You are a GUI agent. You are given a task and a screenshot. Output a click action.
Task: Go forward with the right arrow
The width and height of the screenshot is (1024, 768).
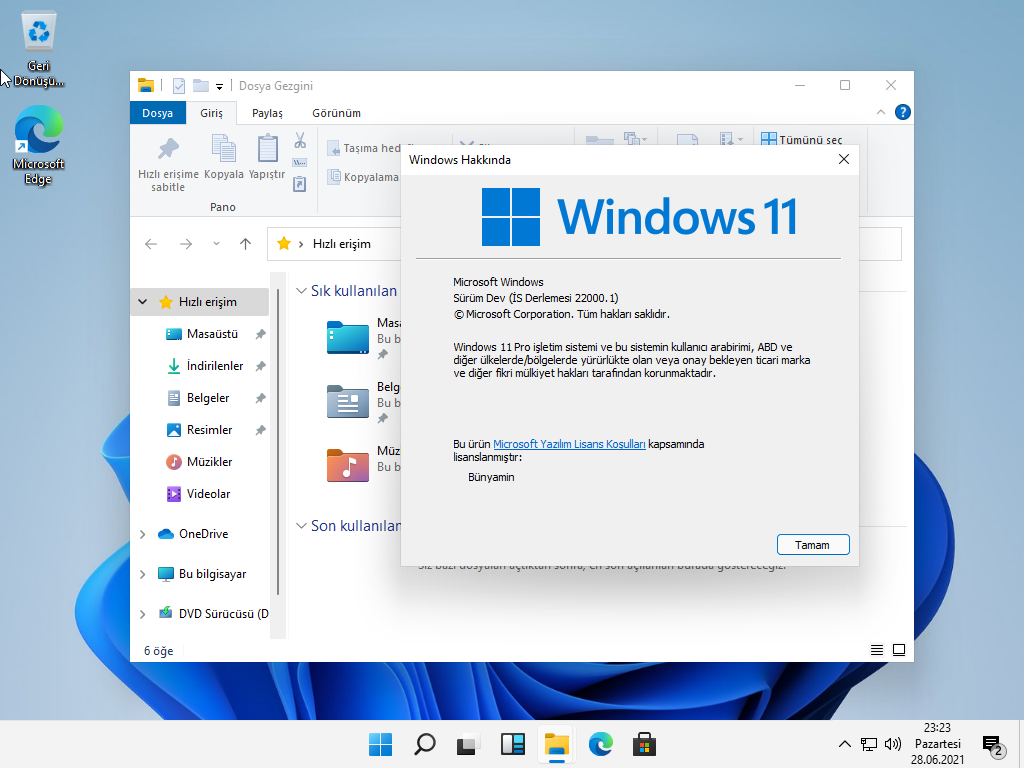186,244
